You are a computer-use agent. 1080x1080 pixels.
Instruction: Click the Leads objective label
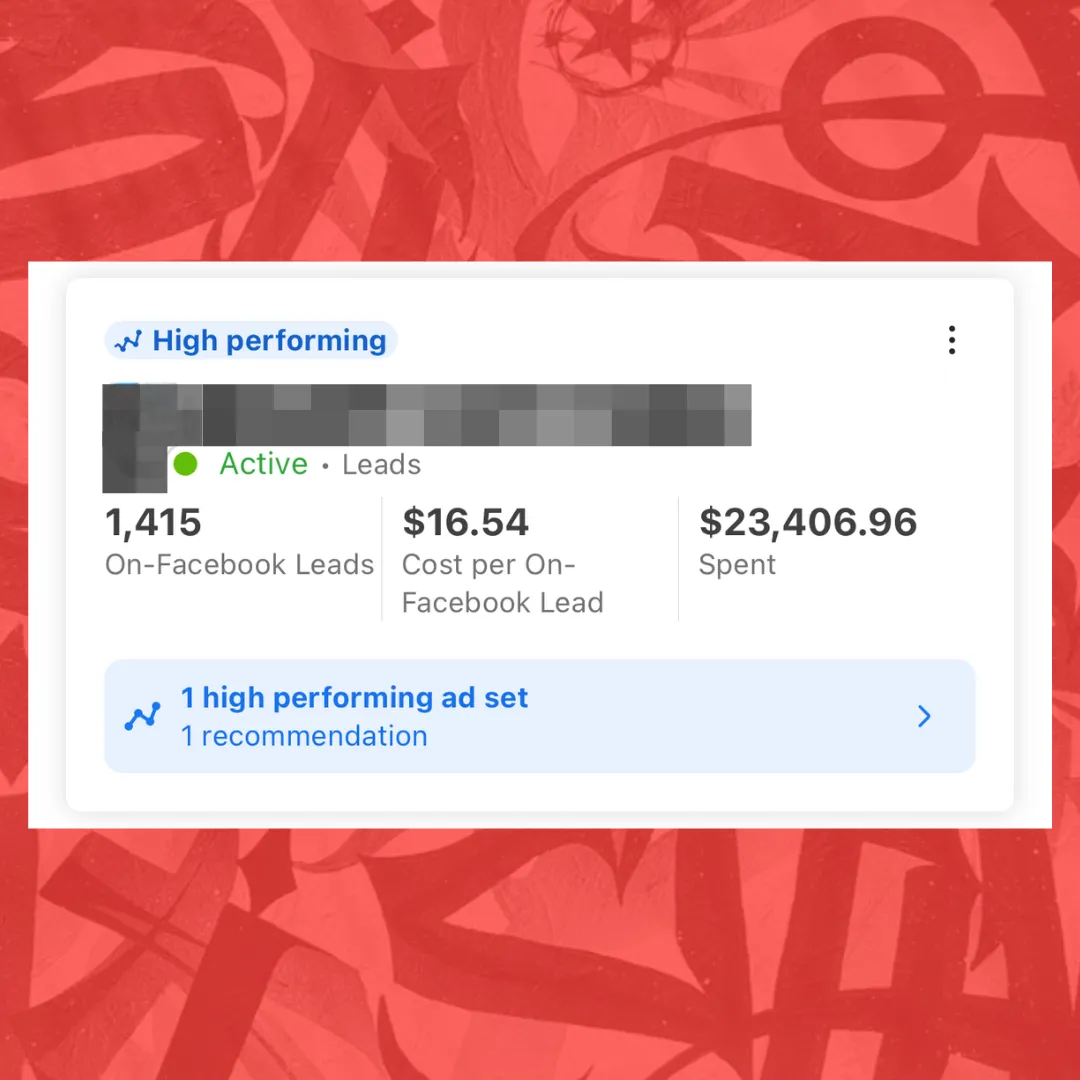[x=382, y=464]
